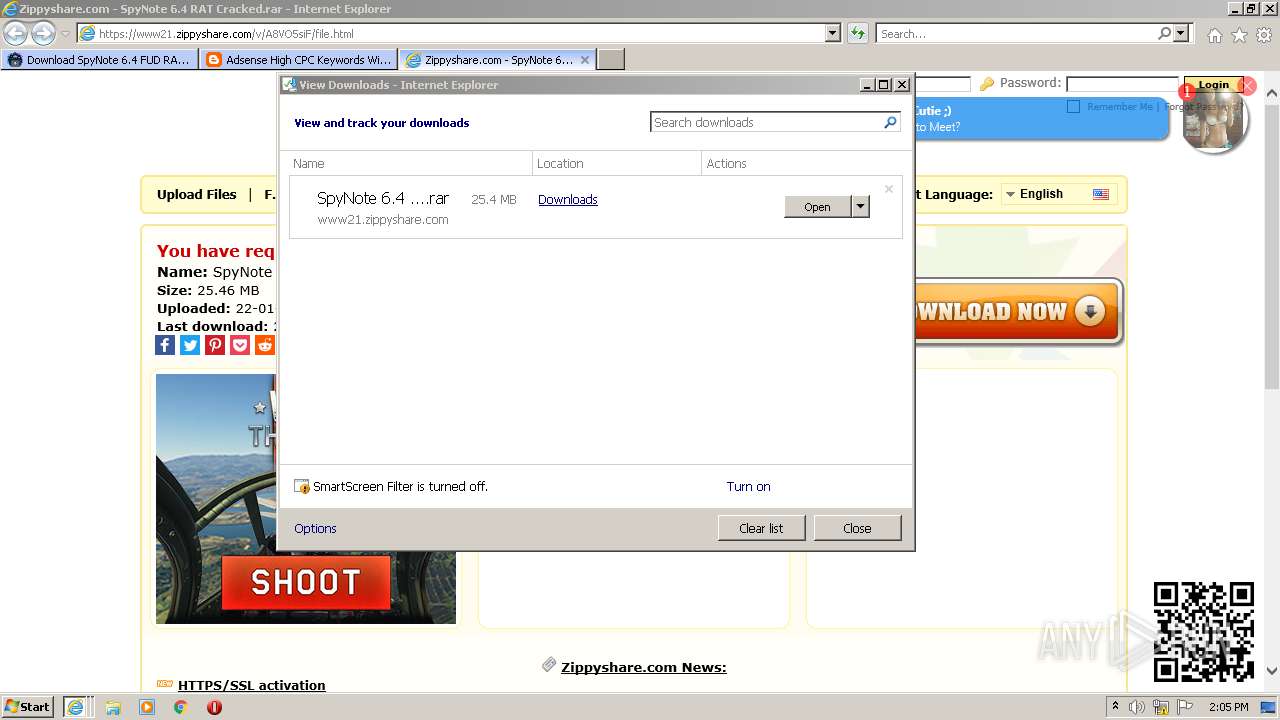Image resolution: width=1280 pixels, height=720 pixels.
Task: Click the Clear list button
Action: pyautogui.click(x=761, y=528)
